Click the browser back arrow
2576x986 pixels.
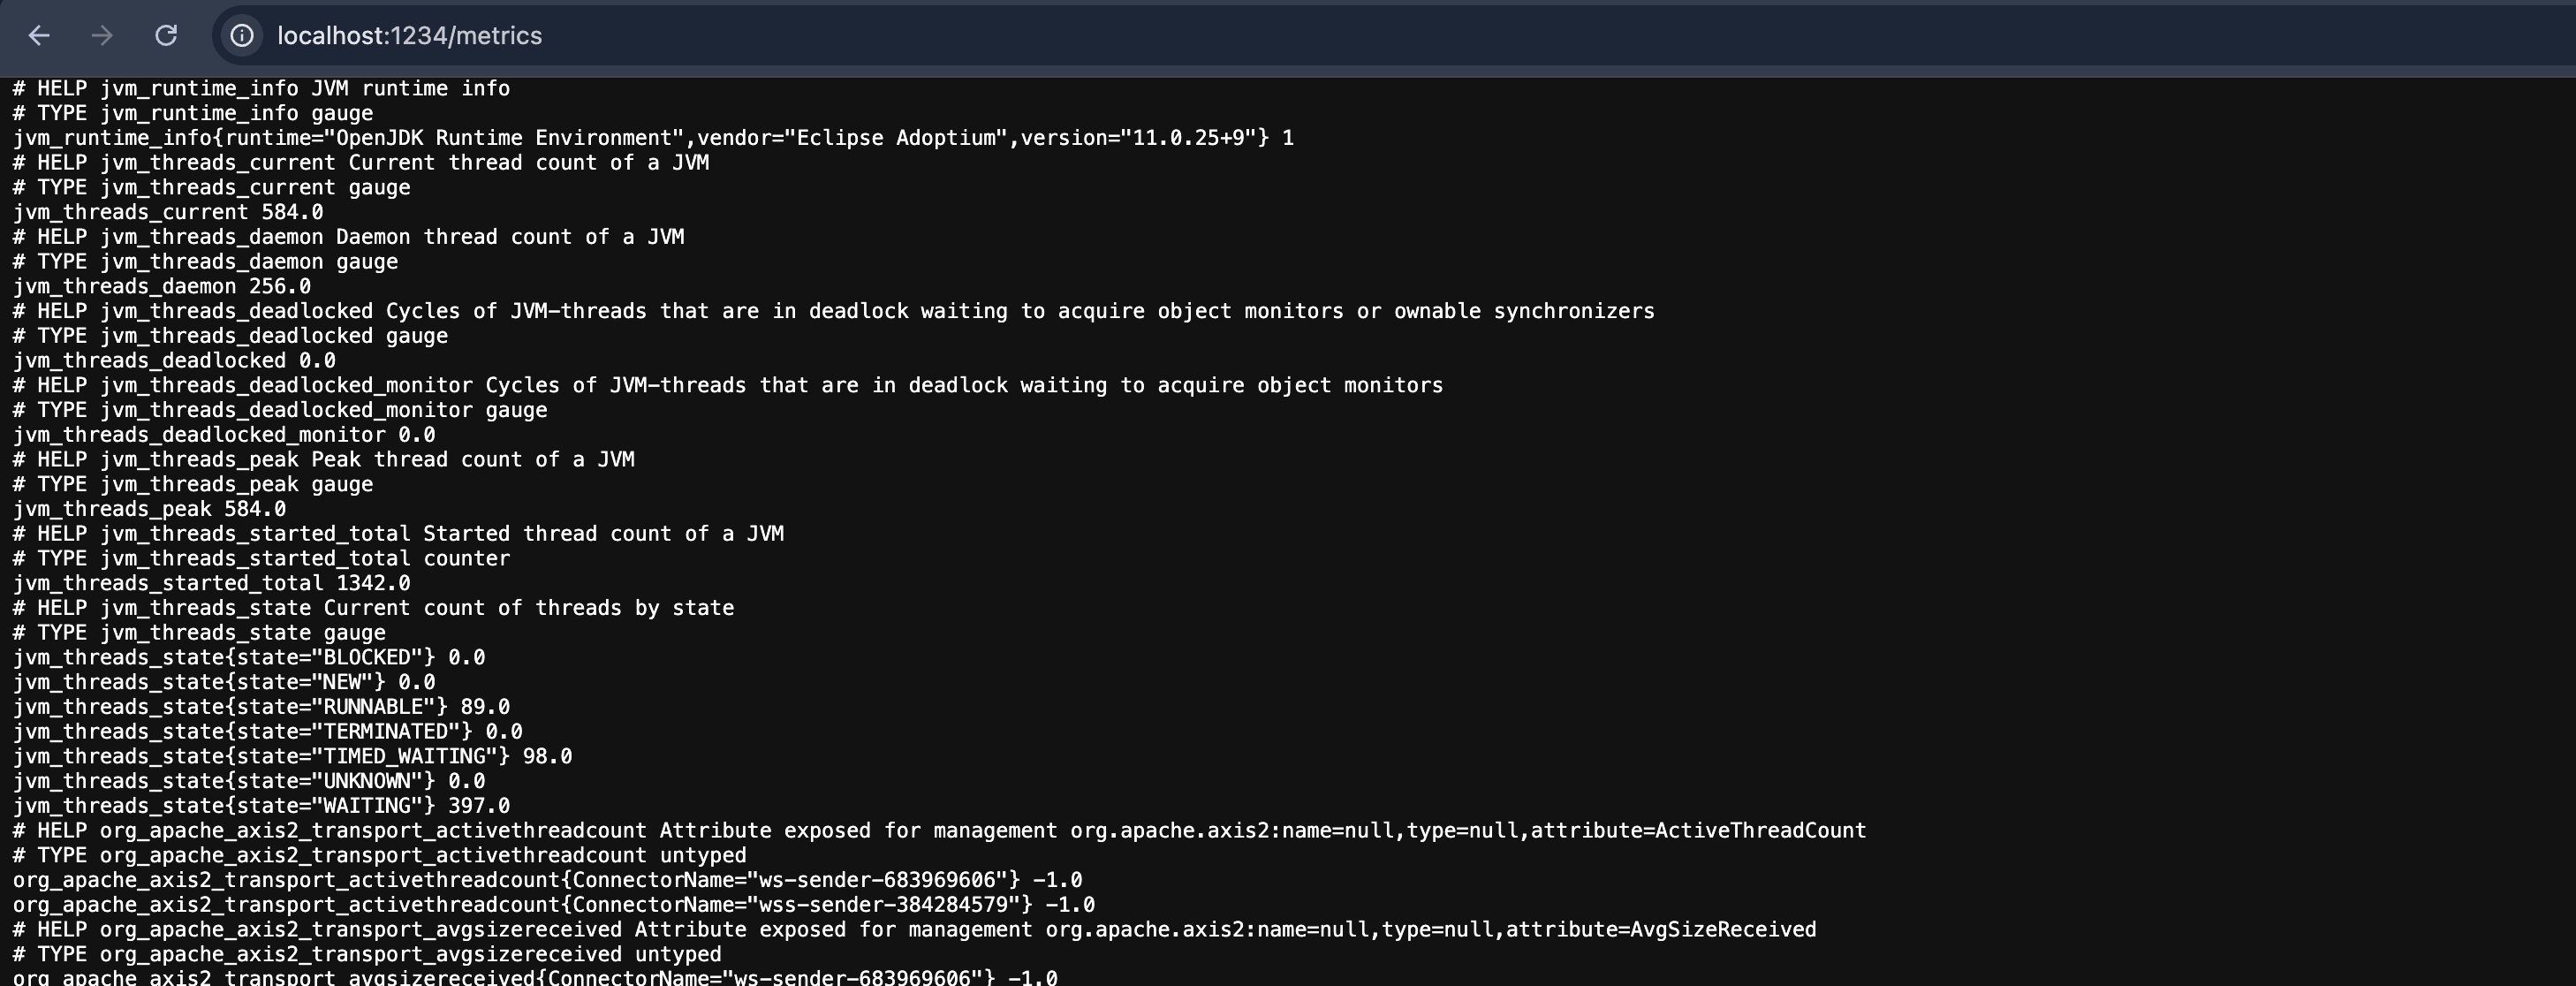pyautogui.click(x=39, y=36)
